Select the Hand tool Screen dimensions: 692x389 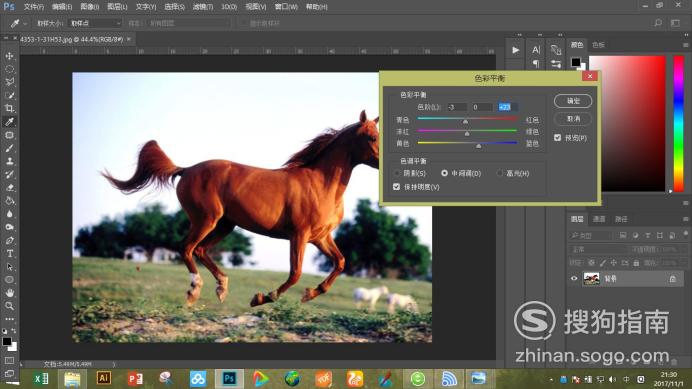click(9, 293)
